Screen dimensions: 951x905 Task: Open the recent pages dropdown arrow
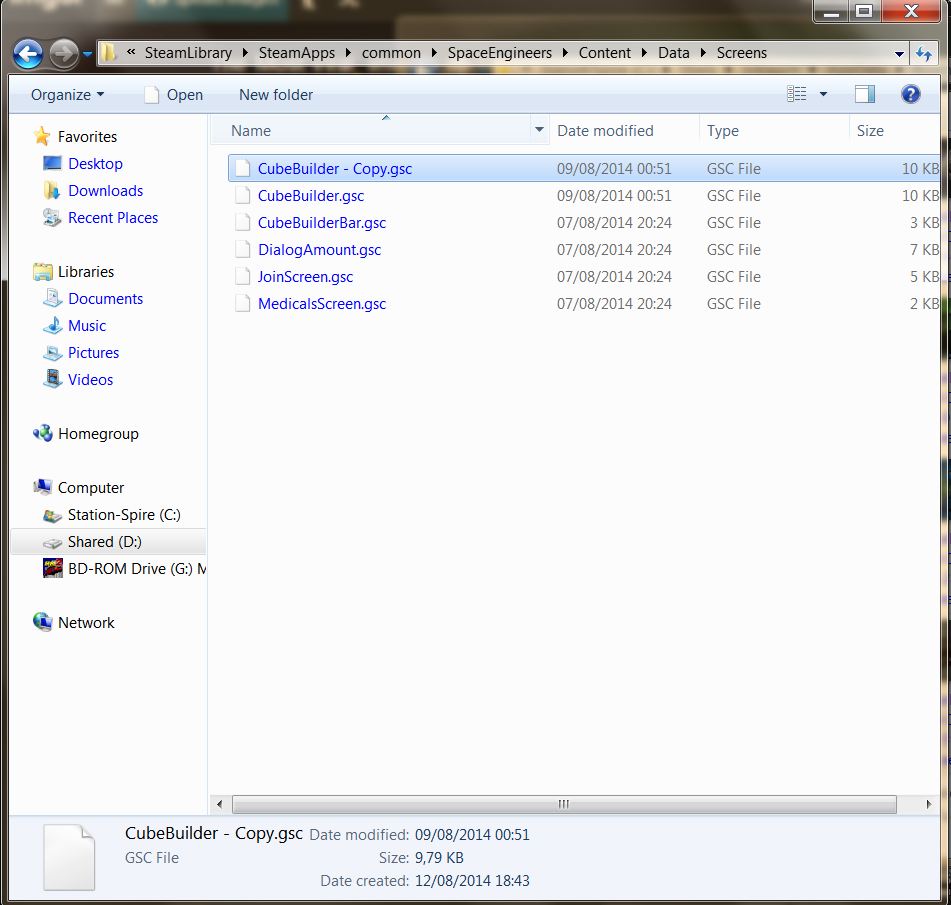(87, 54)
